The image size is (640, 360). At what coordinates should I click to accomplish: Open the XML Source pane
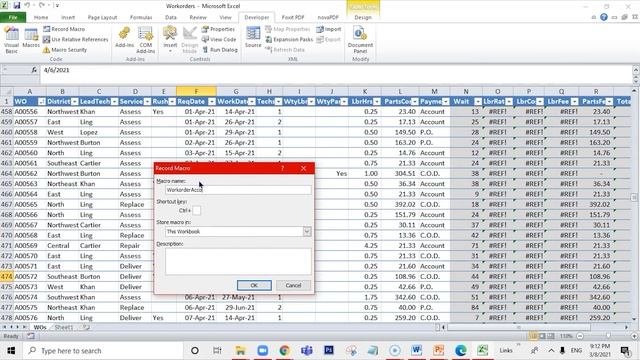253,37
